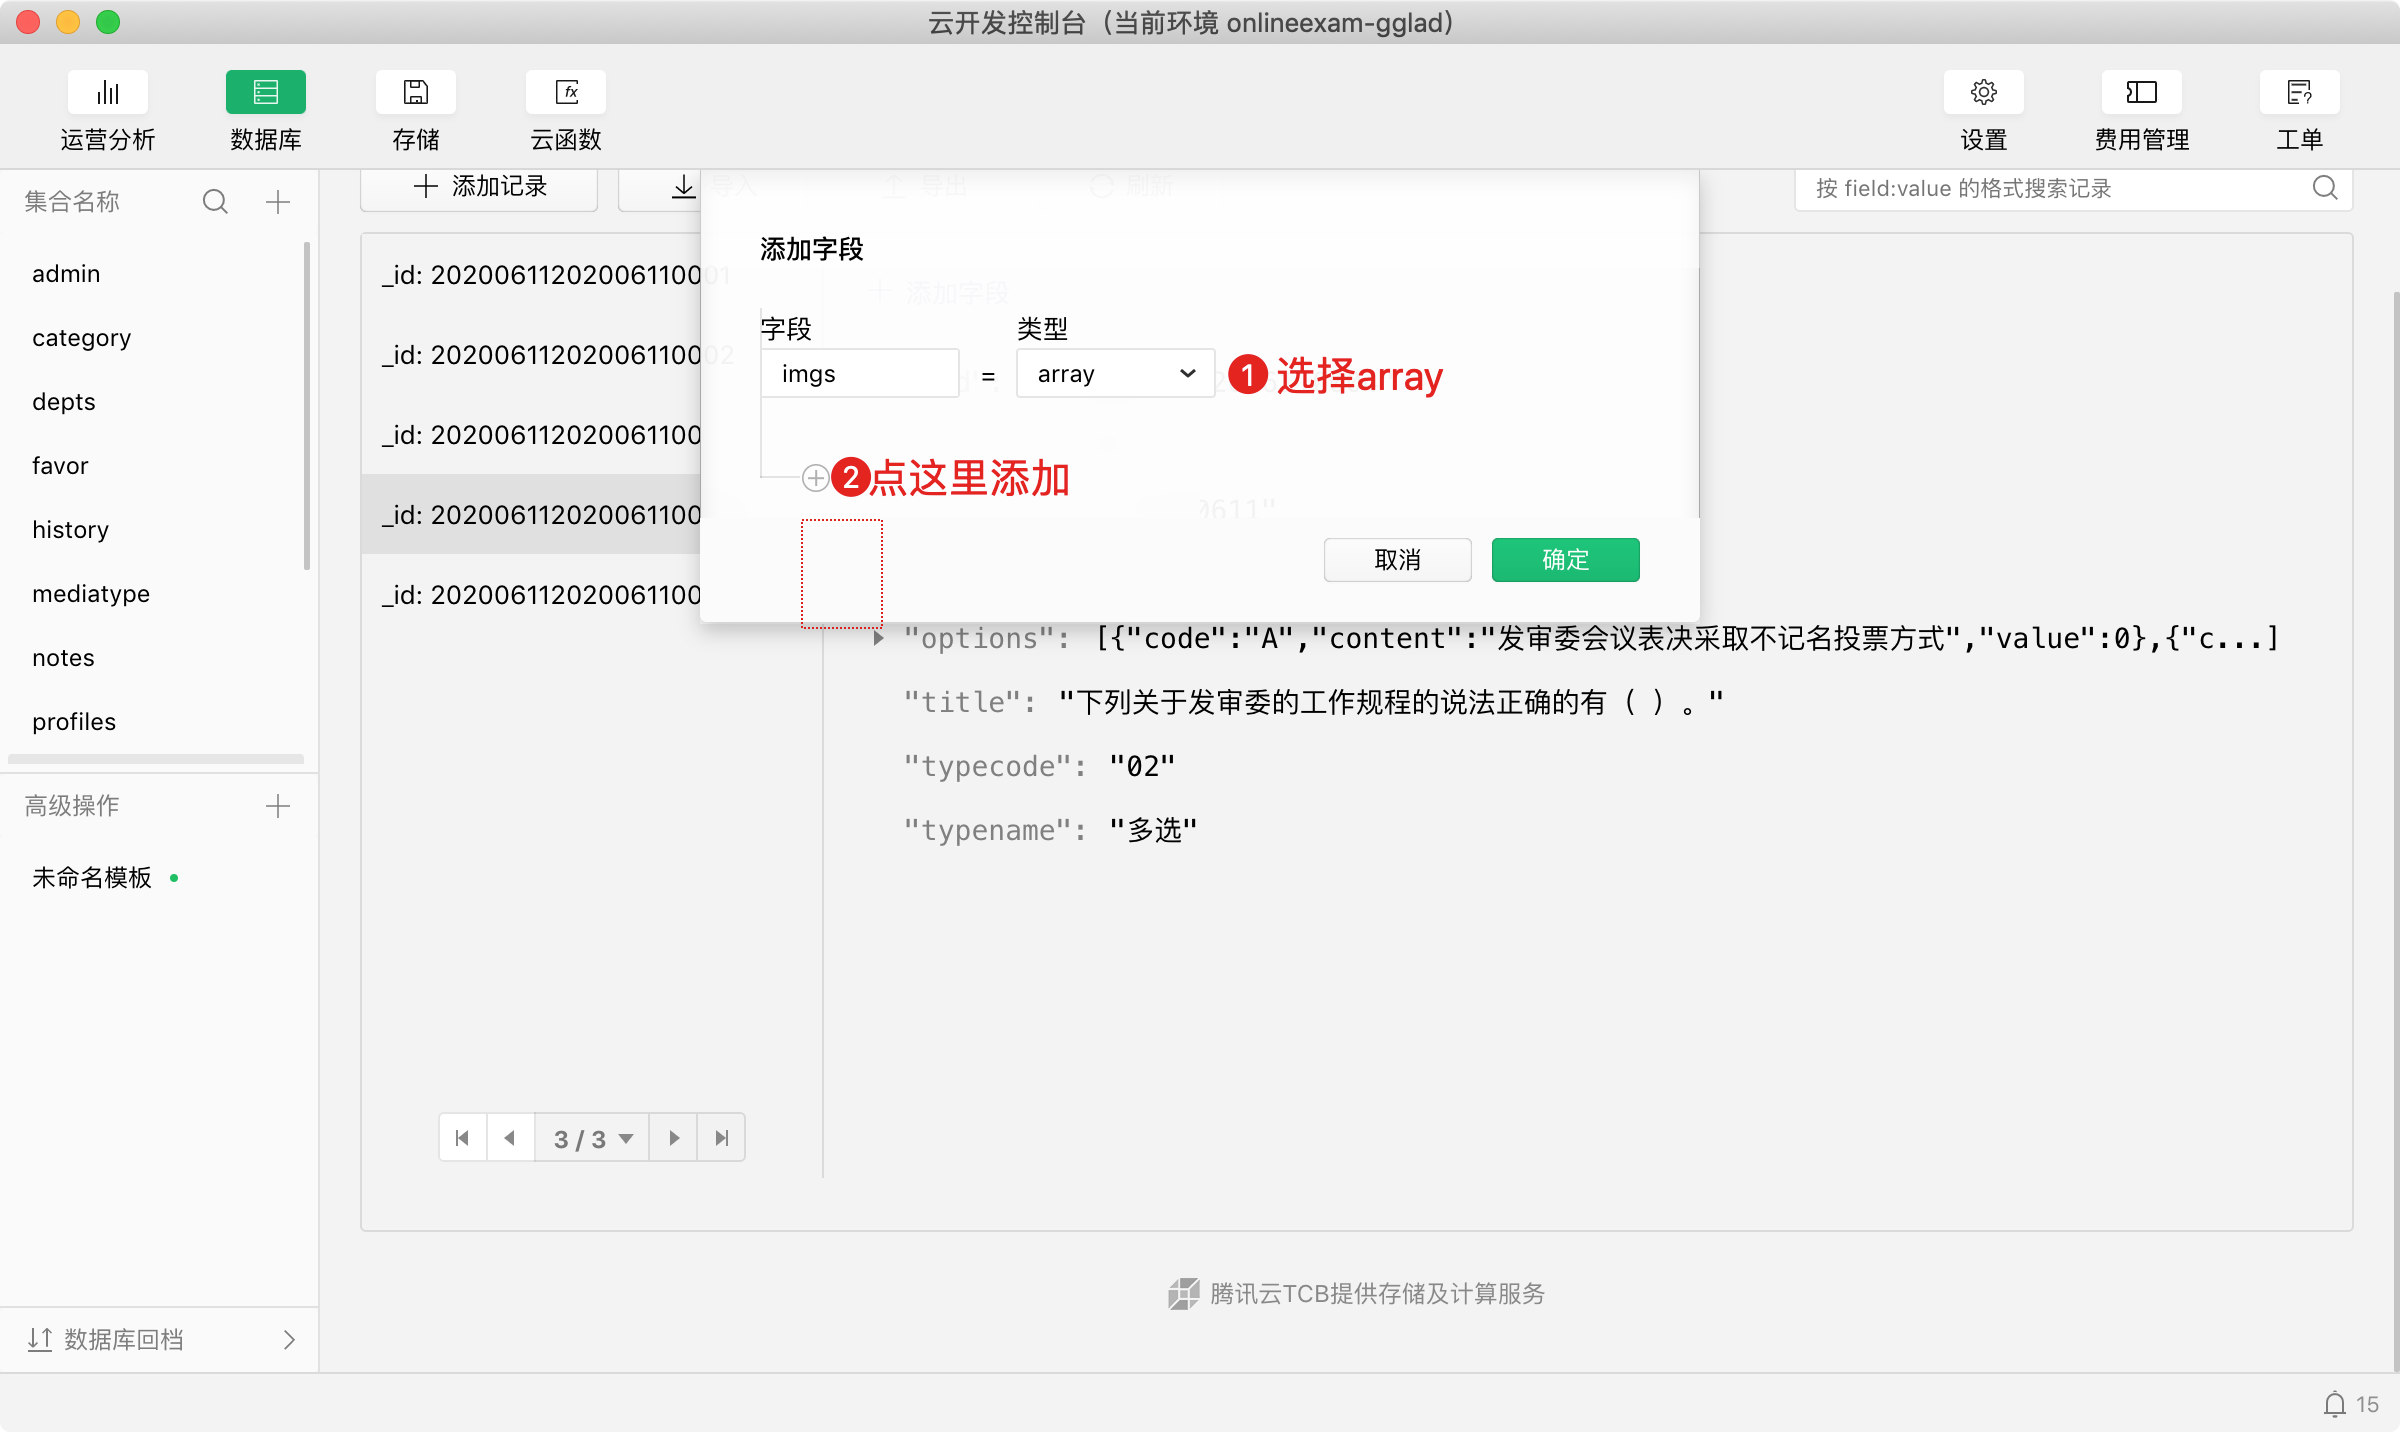Screen dimensions: 2400x1432
Task: Open the 存储 storage icon
Action: pos(415,93)
